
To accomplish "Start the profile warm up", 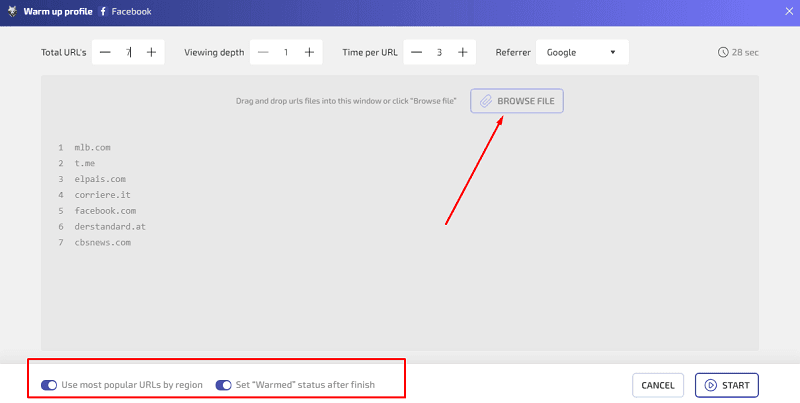I will [727, 385].
